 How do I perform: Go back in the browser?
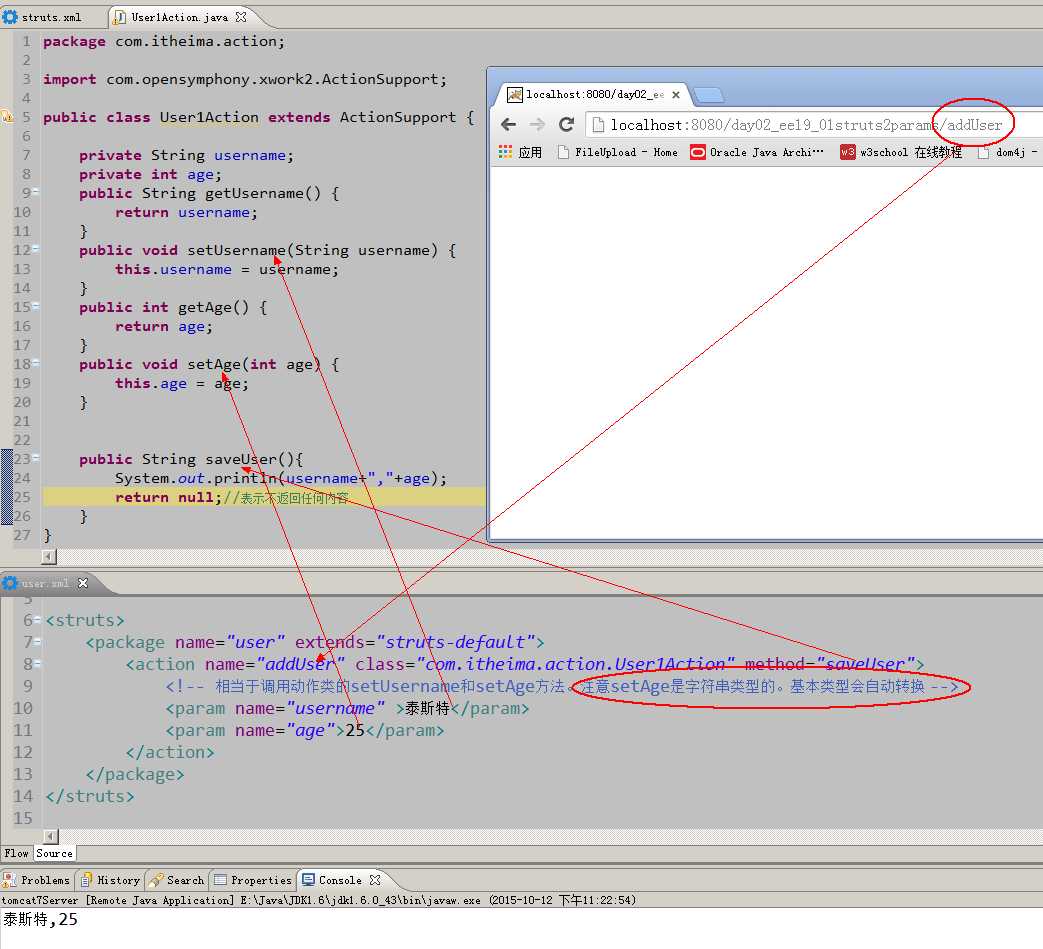508,124
